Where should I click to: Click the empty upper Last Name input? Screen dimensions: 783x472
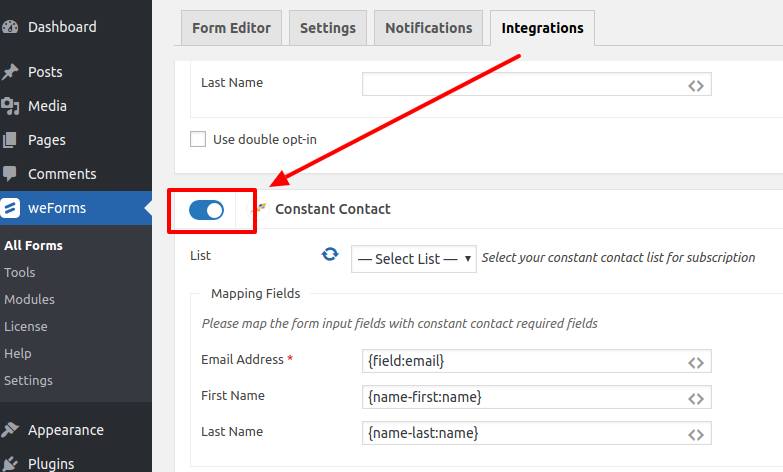537,84
